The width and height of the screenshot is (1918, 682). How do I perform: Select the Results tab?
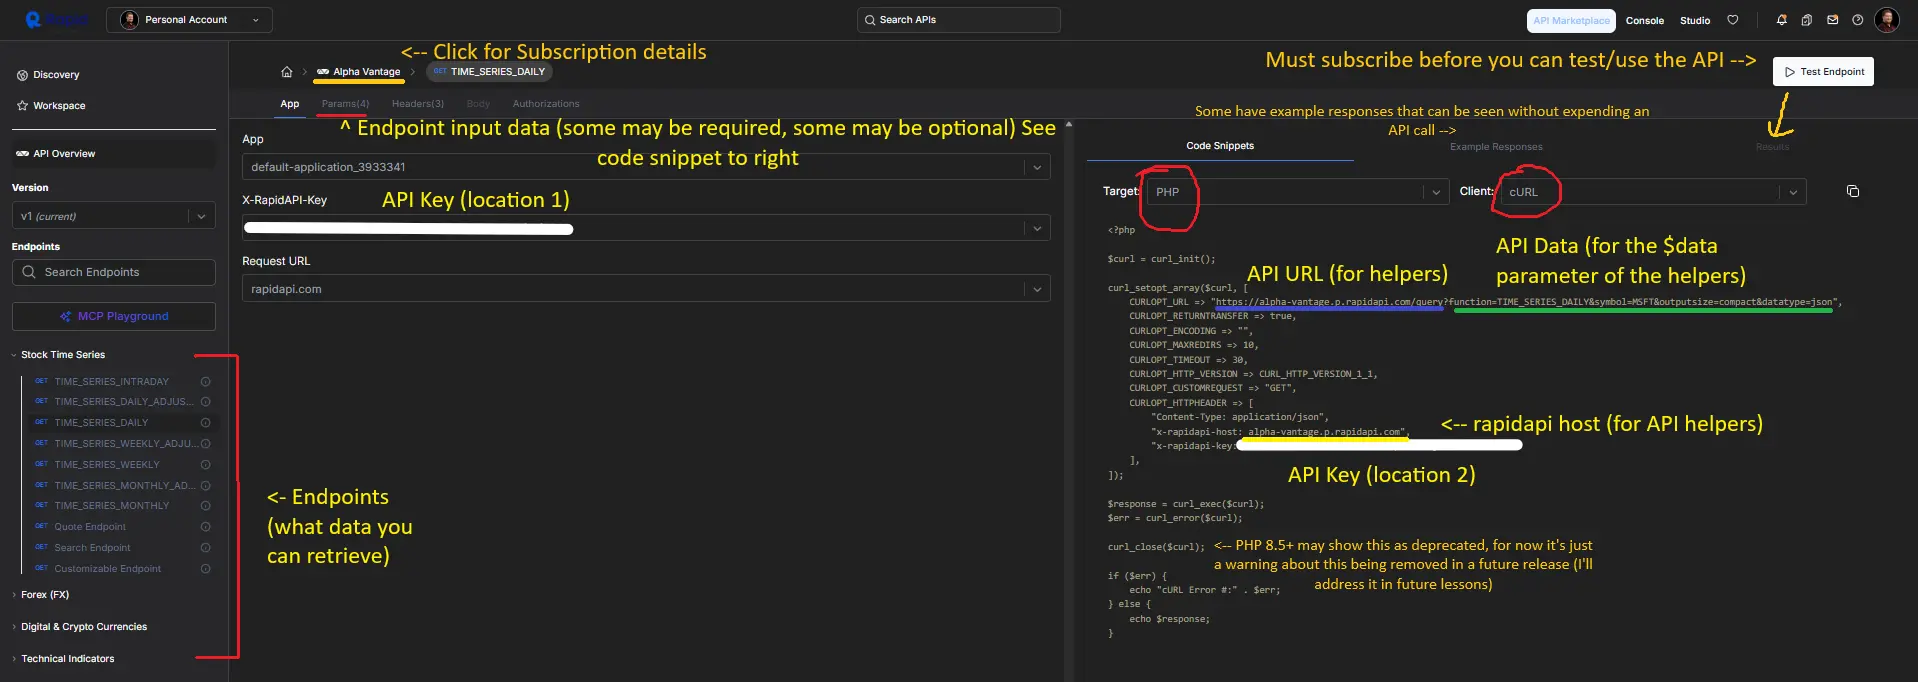1772,147
